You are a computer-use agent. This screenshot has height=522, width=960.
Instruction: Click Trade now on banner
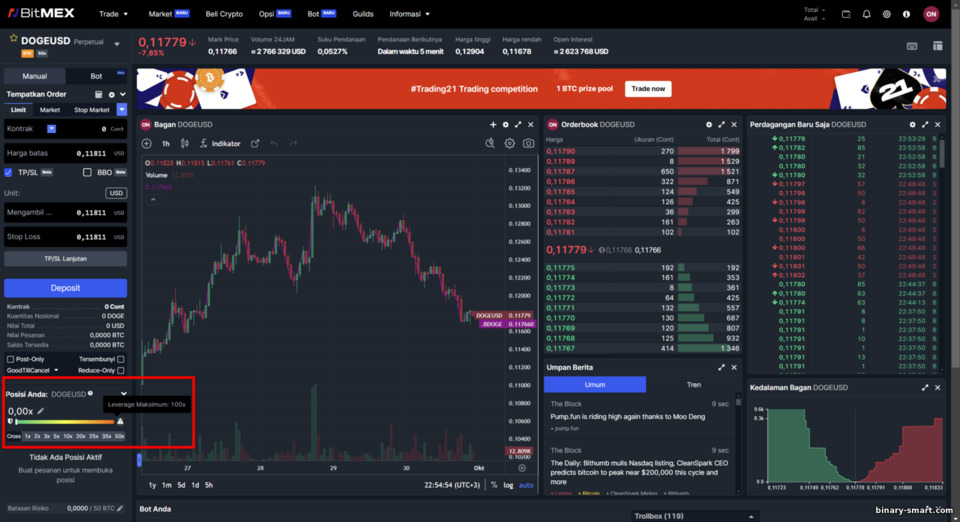648,89
